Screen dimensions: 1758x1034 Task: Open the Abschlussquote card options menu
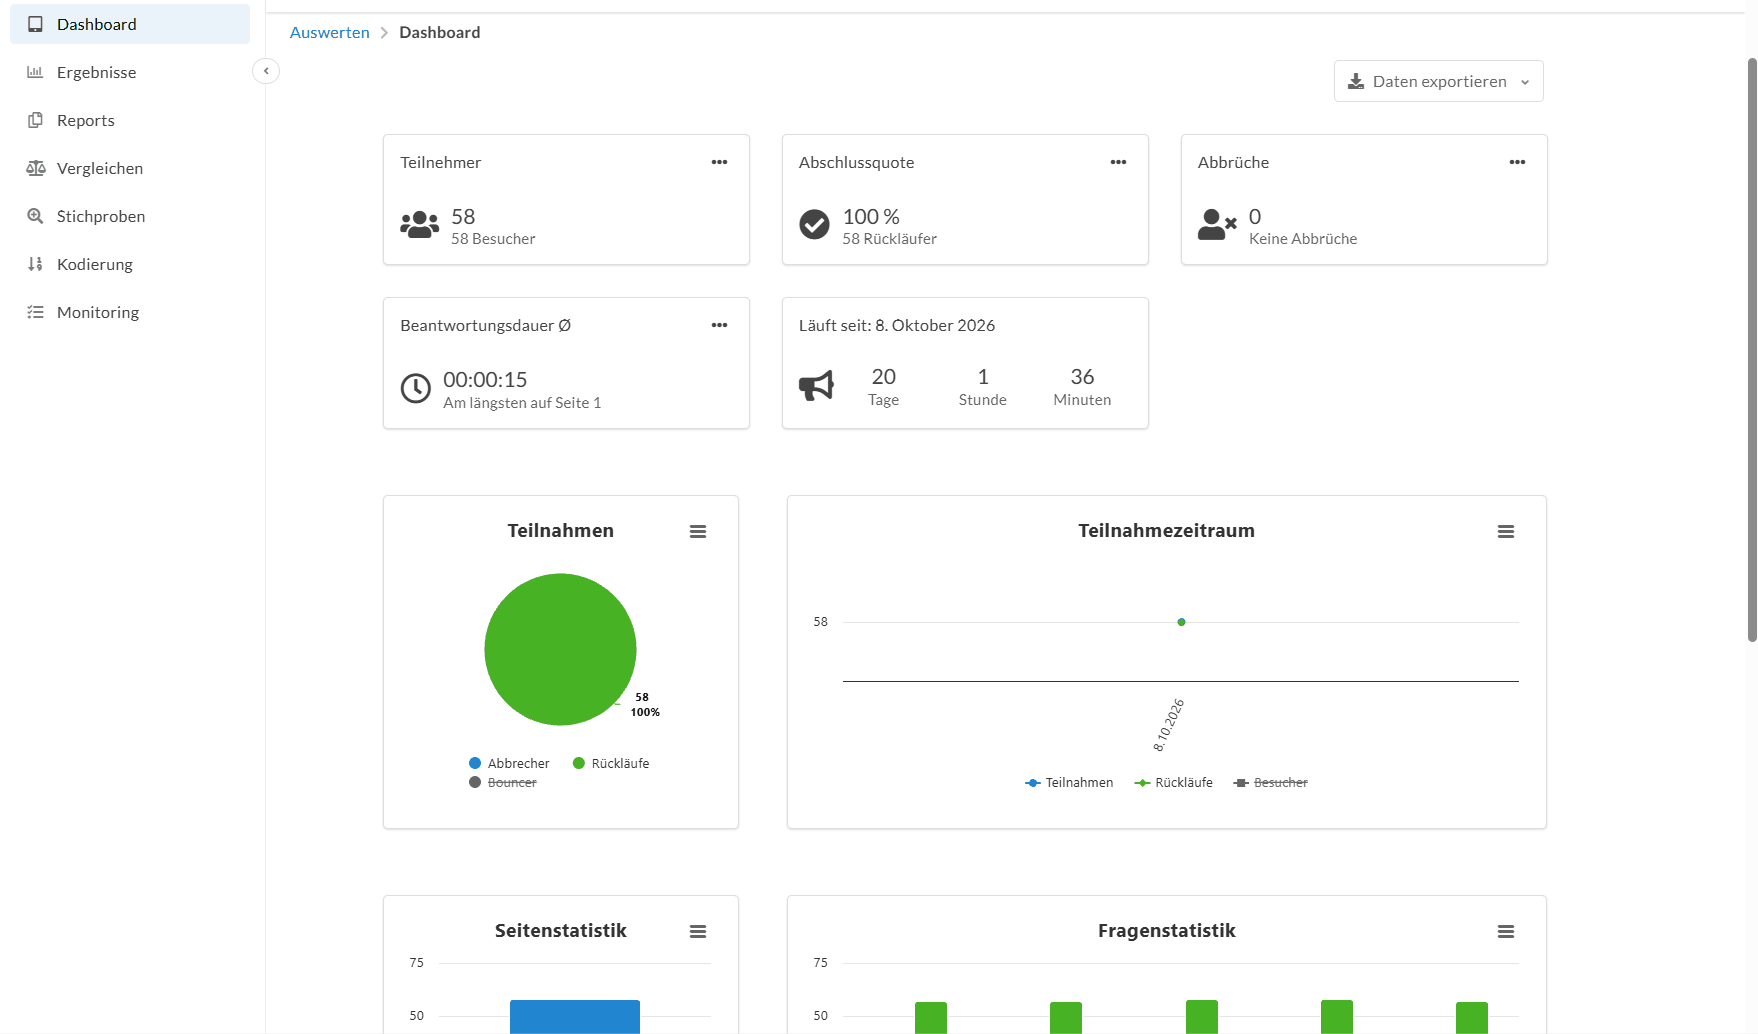(x=1118, y=162)
